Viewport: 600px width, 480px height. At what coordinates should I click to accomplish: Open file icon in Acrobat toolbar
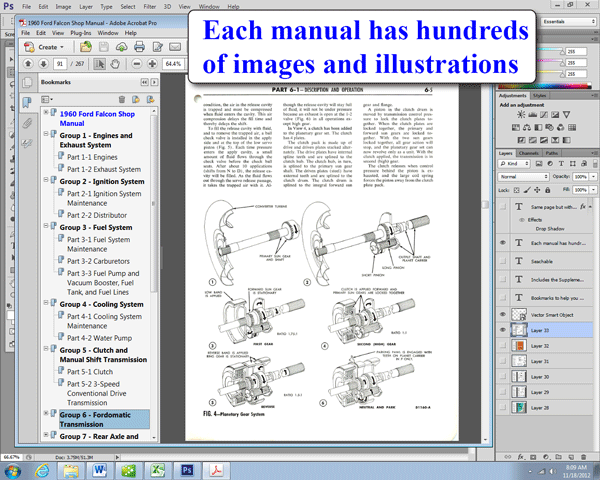coord(86,47)
